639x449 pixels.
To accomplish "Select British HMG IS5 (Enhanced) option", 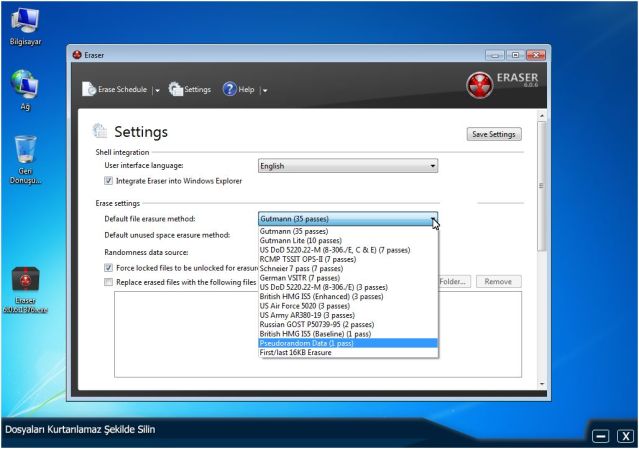I will tap(348, 296).
